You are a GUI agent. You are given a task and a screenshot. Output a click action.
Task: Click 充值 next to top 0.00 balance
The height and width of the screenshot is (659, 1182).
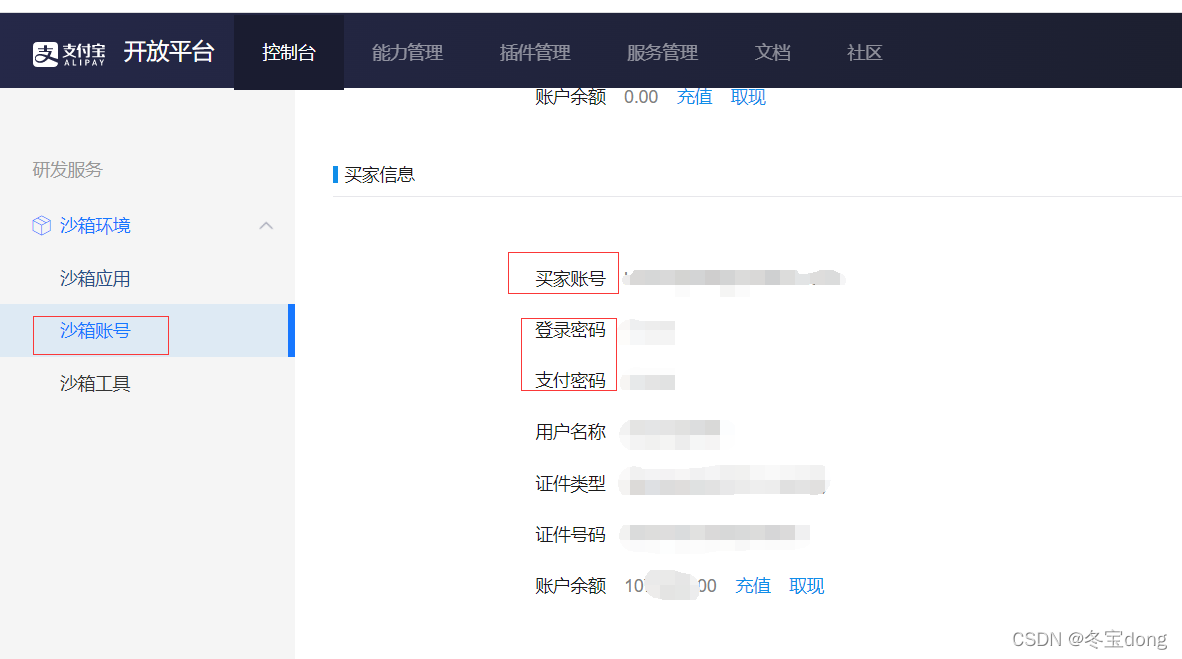point(694,97)
